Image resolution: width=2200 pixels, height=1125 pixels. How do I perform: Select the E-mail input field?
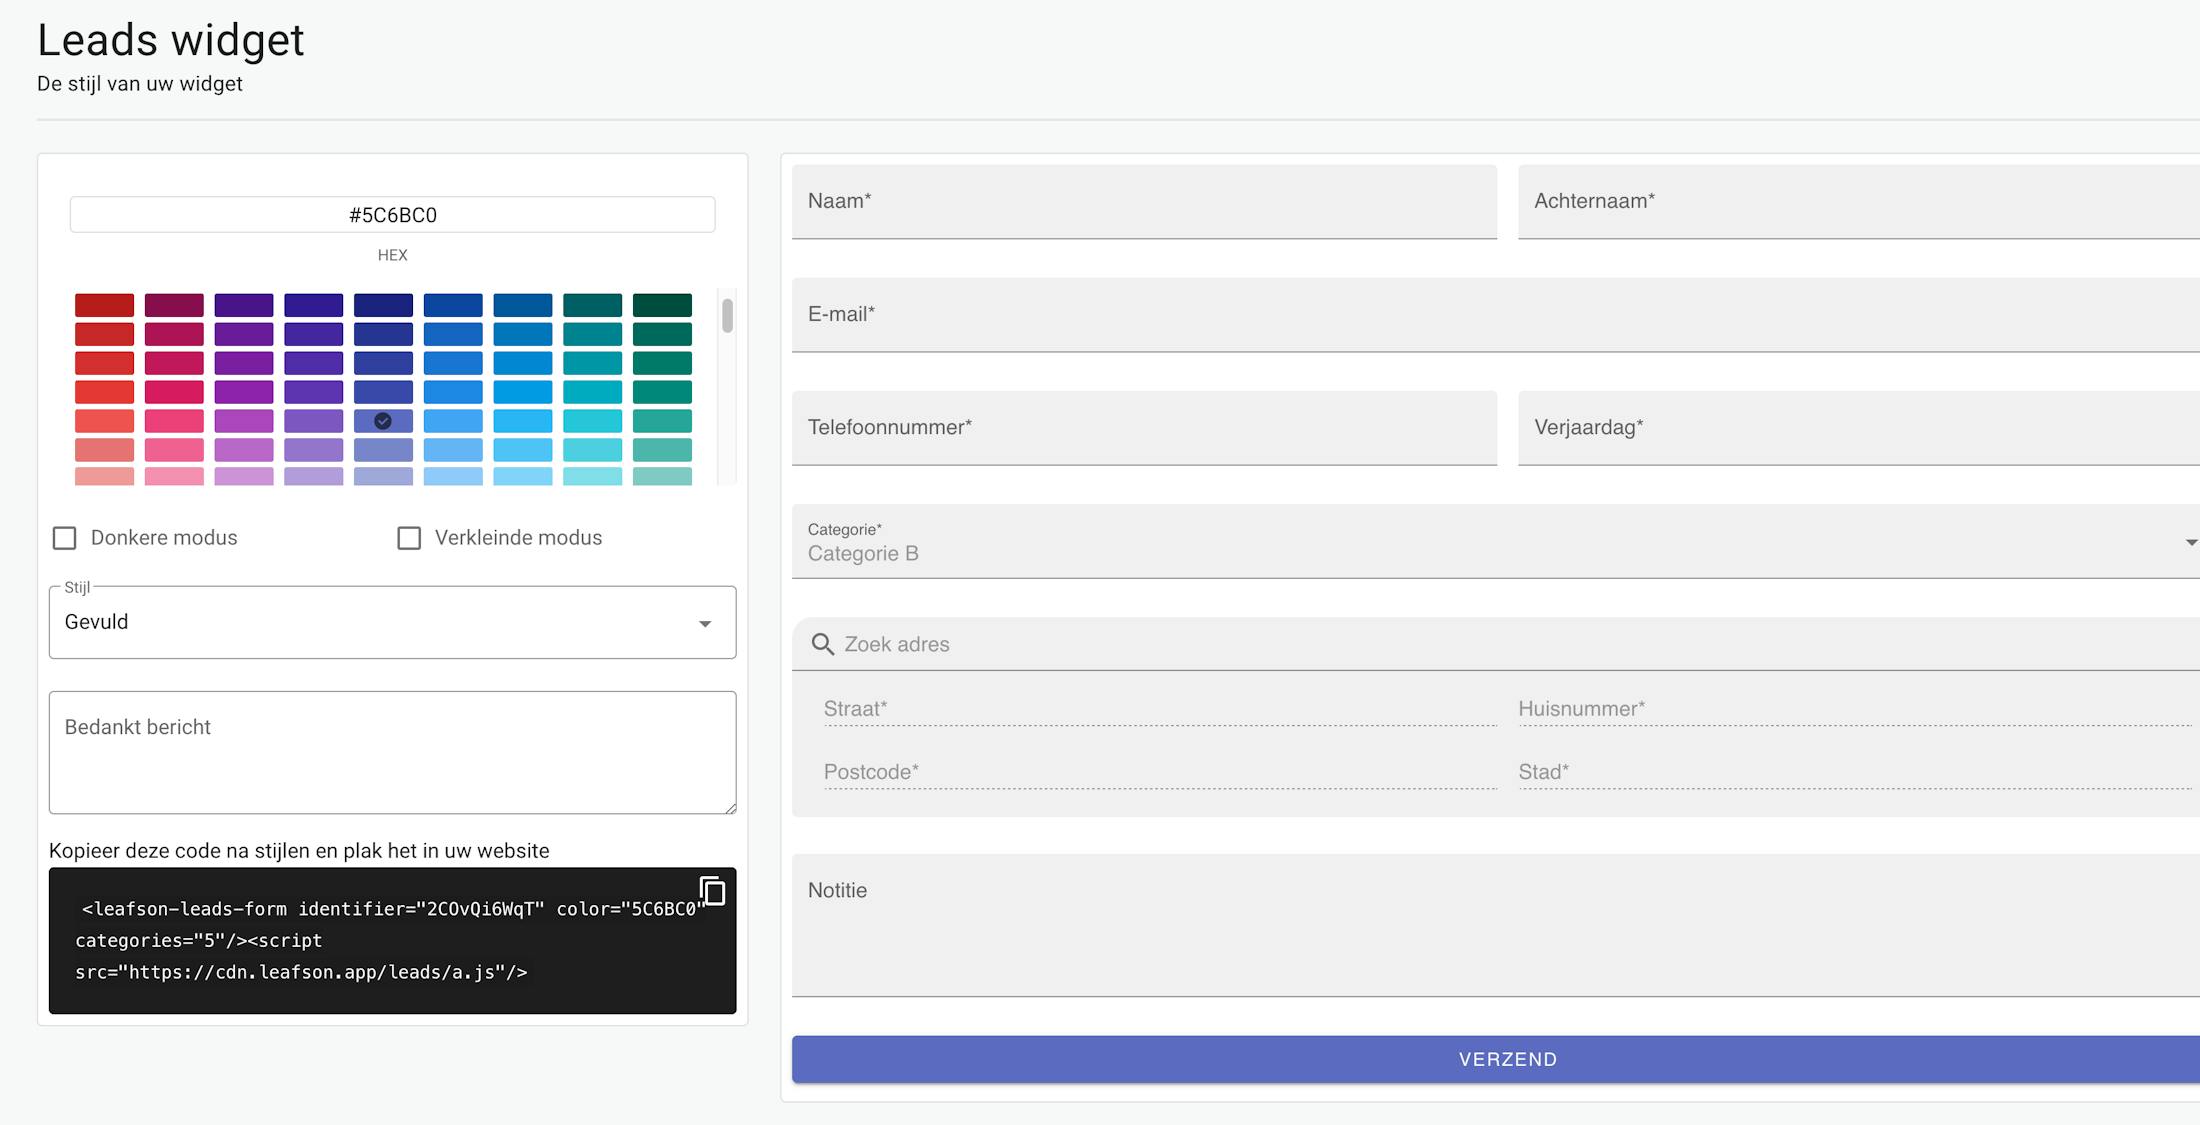[1497, 315]
